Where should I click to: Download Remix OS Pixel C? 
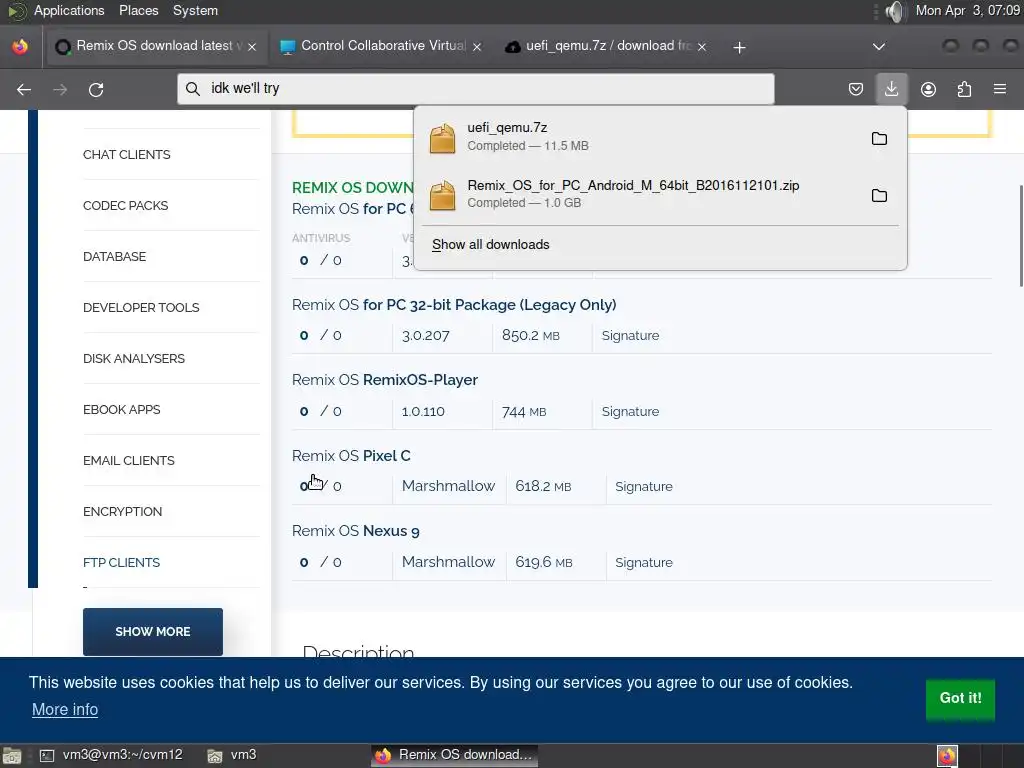coord(351,456)
